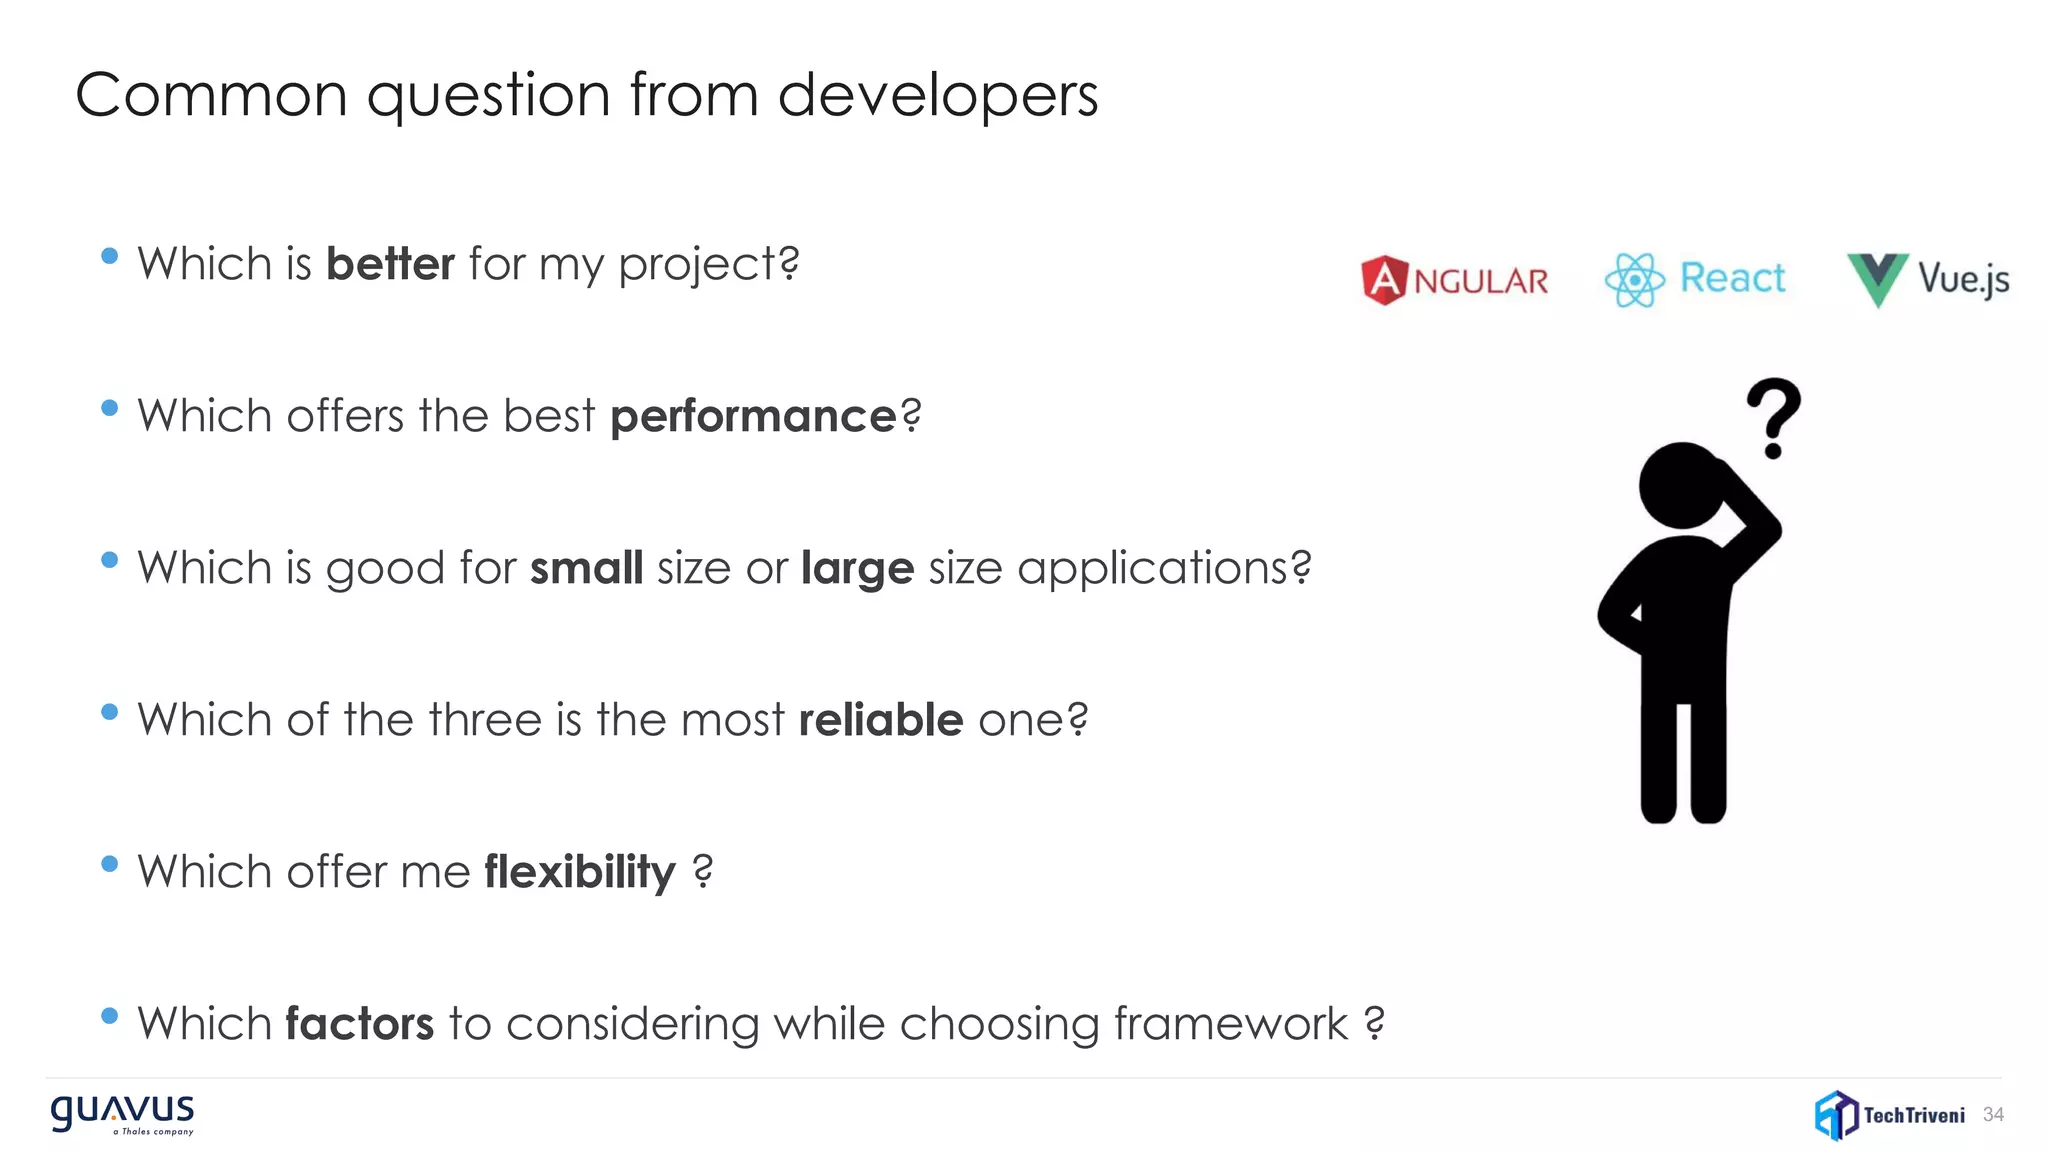Click the slide number 34

pyautogui.click(x=1993, y=1115)
